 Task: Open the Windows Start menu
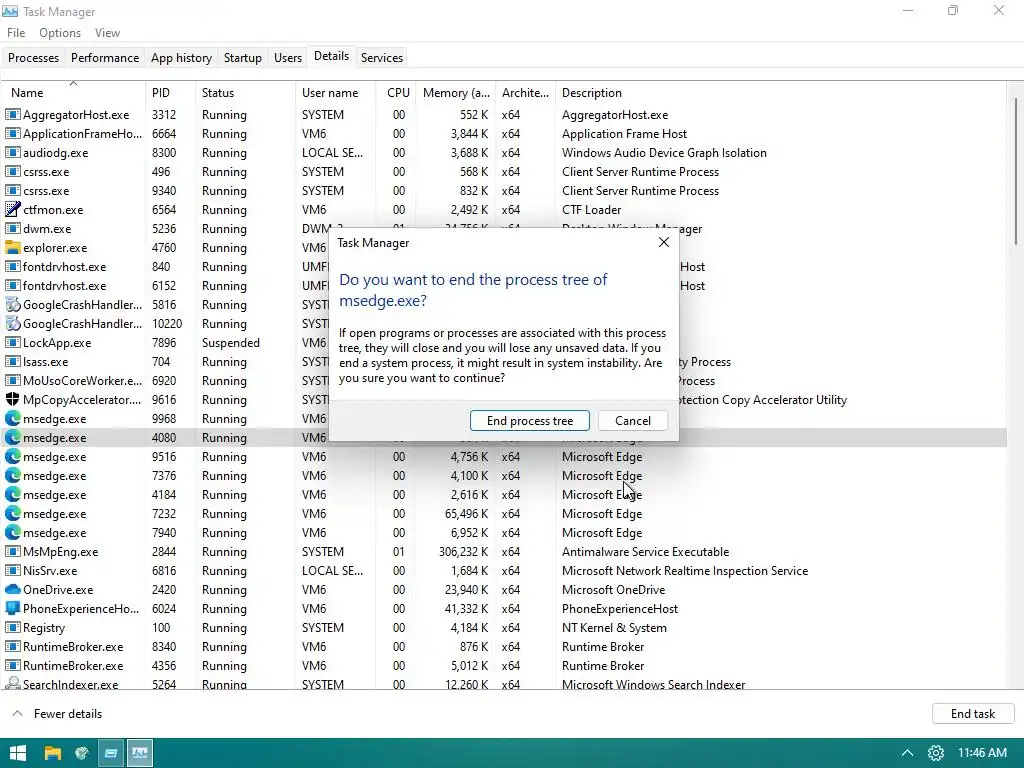click(18, 753)
